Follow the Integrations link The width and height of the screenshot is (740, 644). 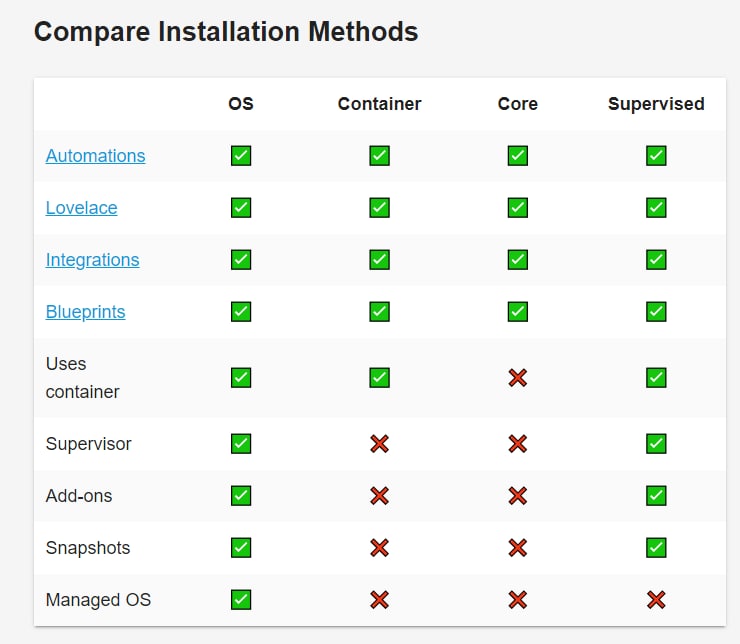[x=92, y=260]
